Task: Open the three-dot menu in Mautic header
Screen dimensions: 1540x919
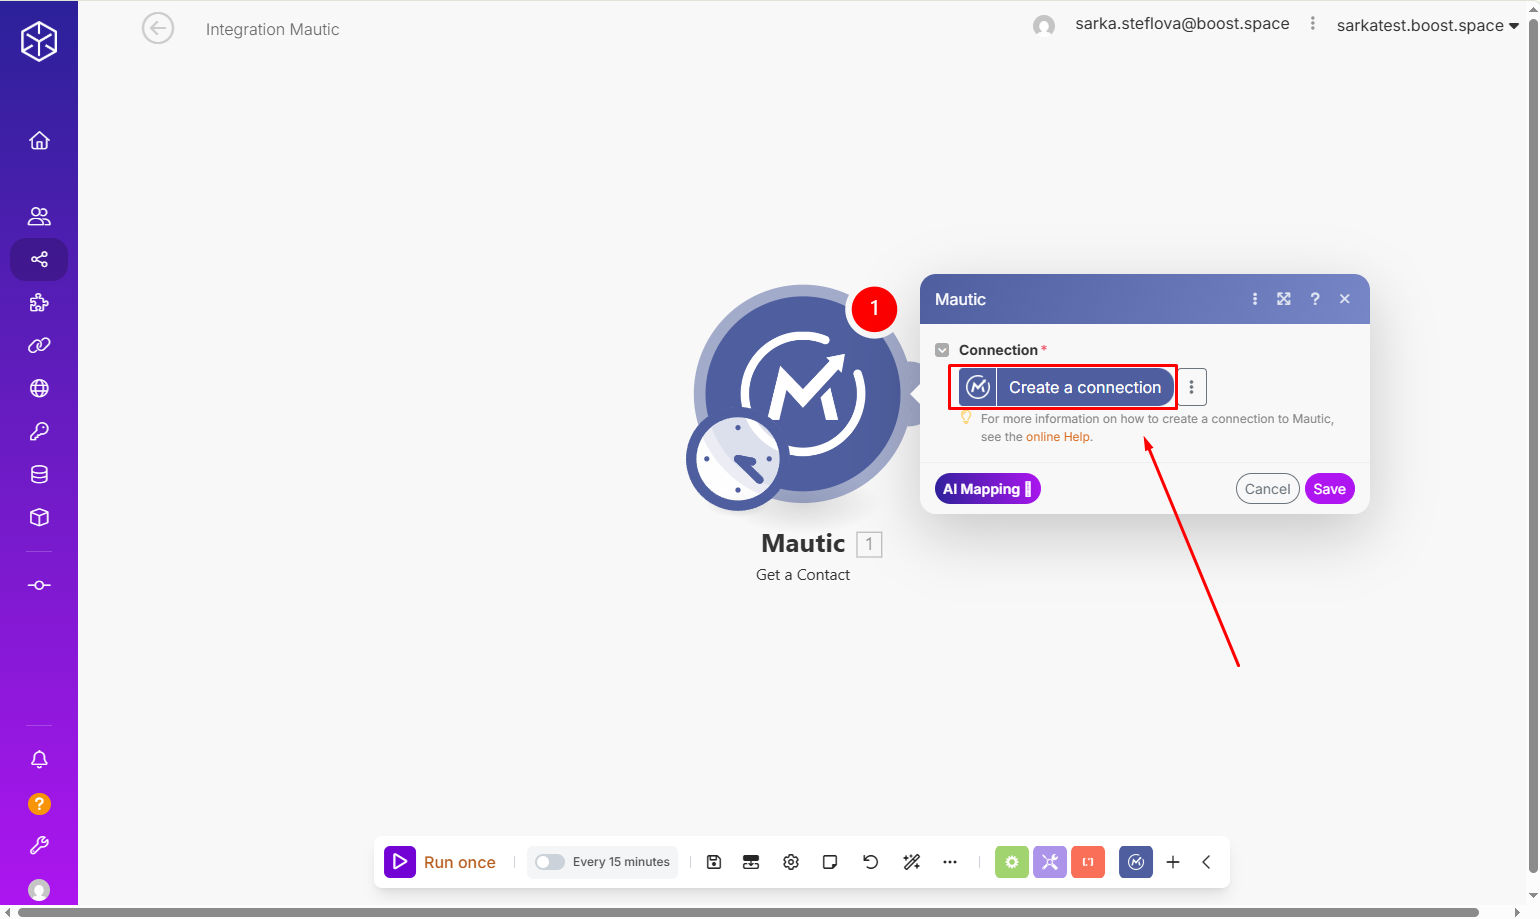Action: [x=1255, y=299]
